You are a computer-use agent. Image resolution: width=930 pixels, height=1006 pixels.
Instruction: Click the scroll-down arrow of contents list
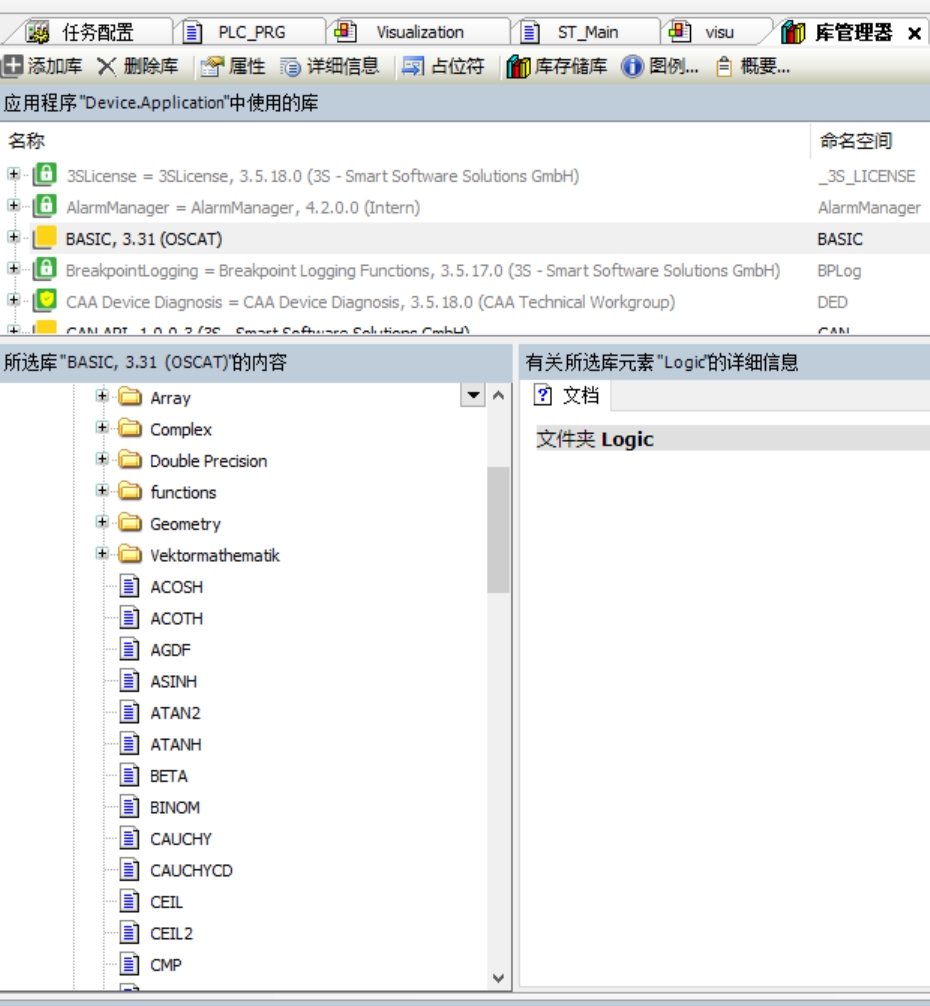pyautogui.click(x=498, y=978)
